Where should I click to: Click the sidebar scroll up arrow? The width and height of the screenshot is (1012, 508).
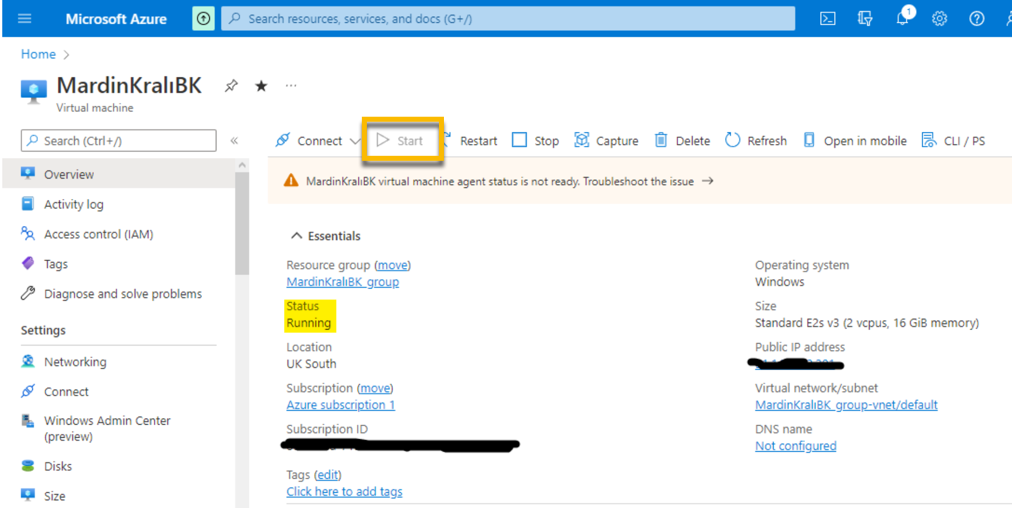point(242,165)
